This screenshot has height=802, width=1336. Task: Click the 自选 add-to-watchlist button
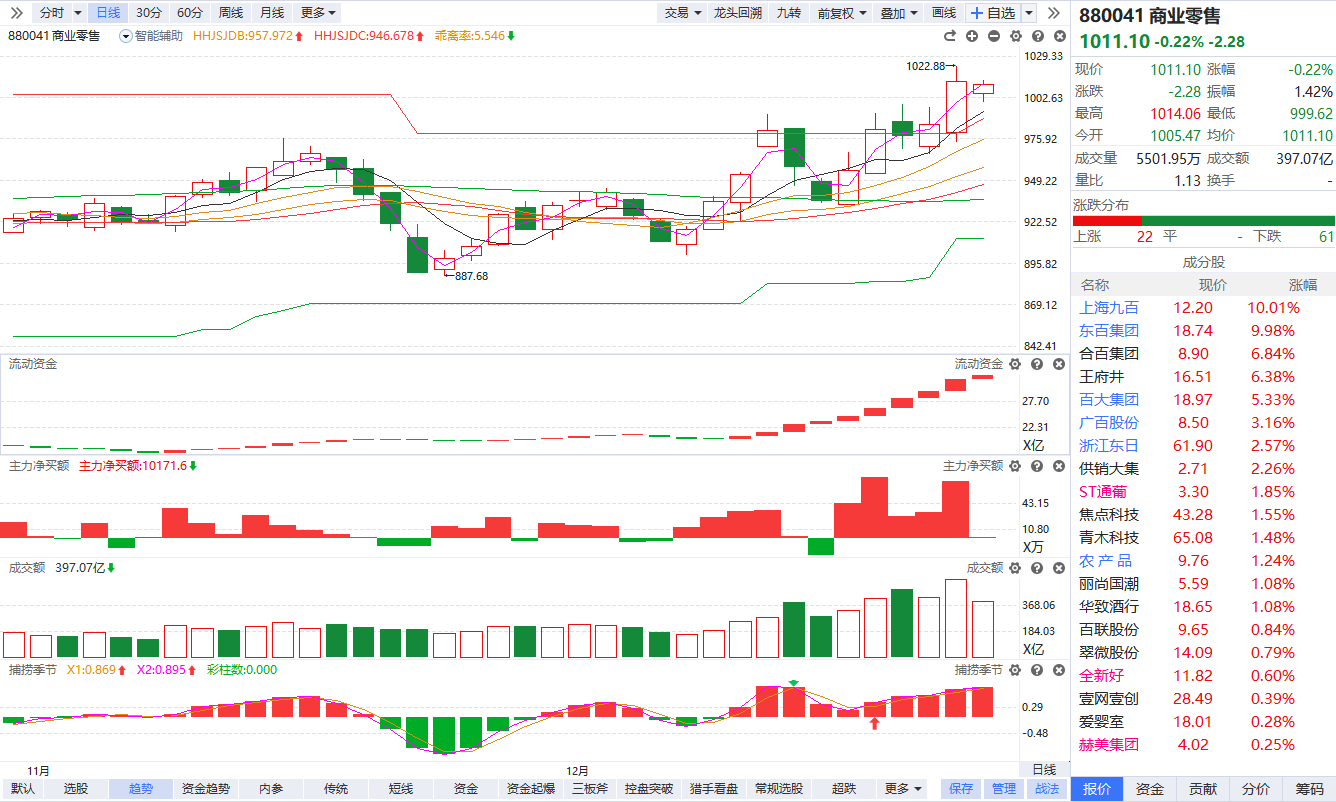tap(993, 13)
